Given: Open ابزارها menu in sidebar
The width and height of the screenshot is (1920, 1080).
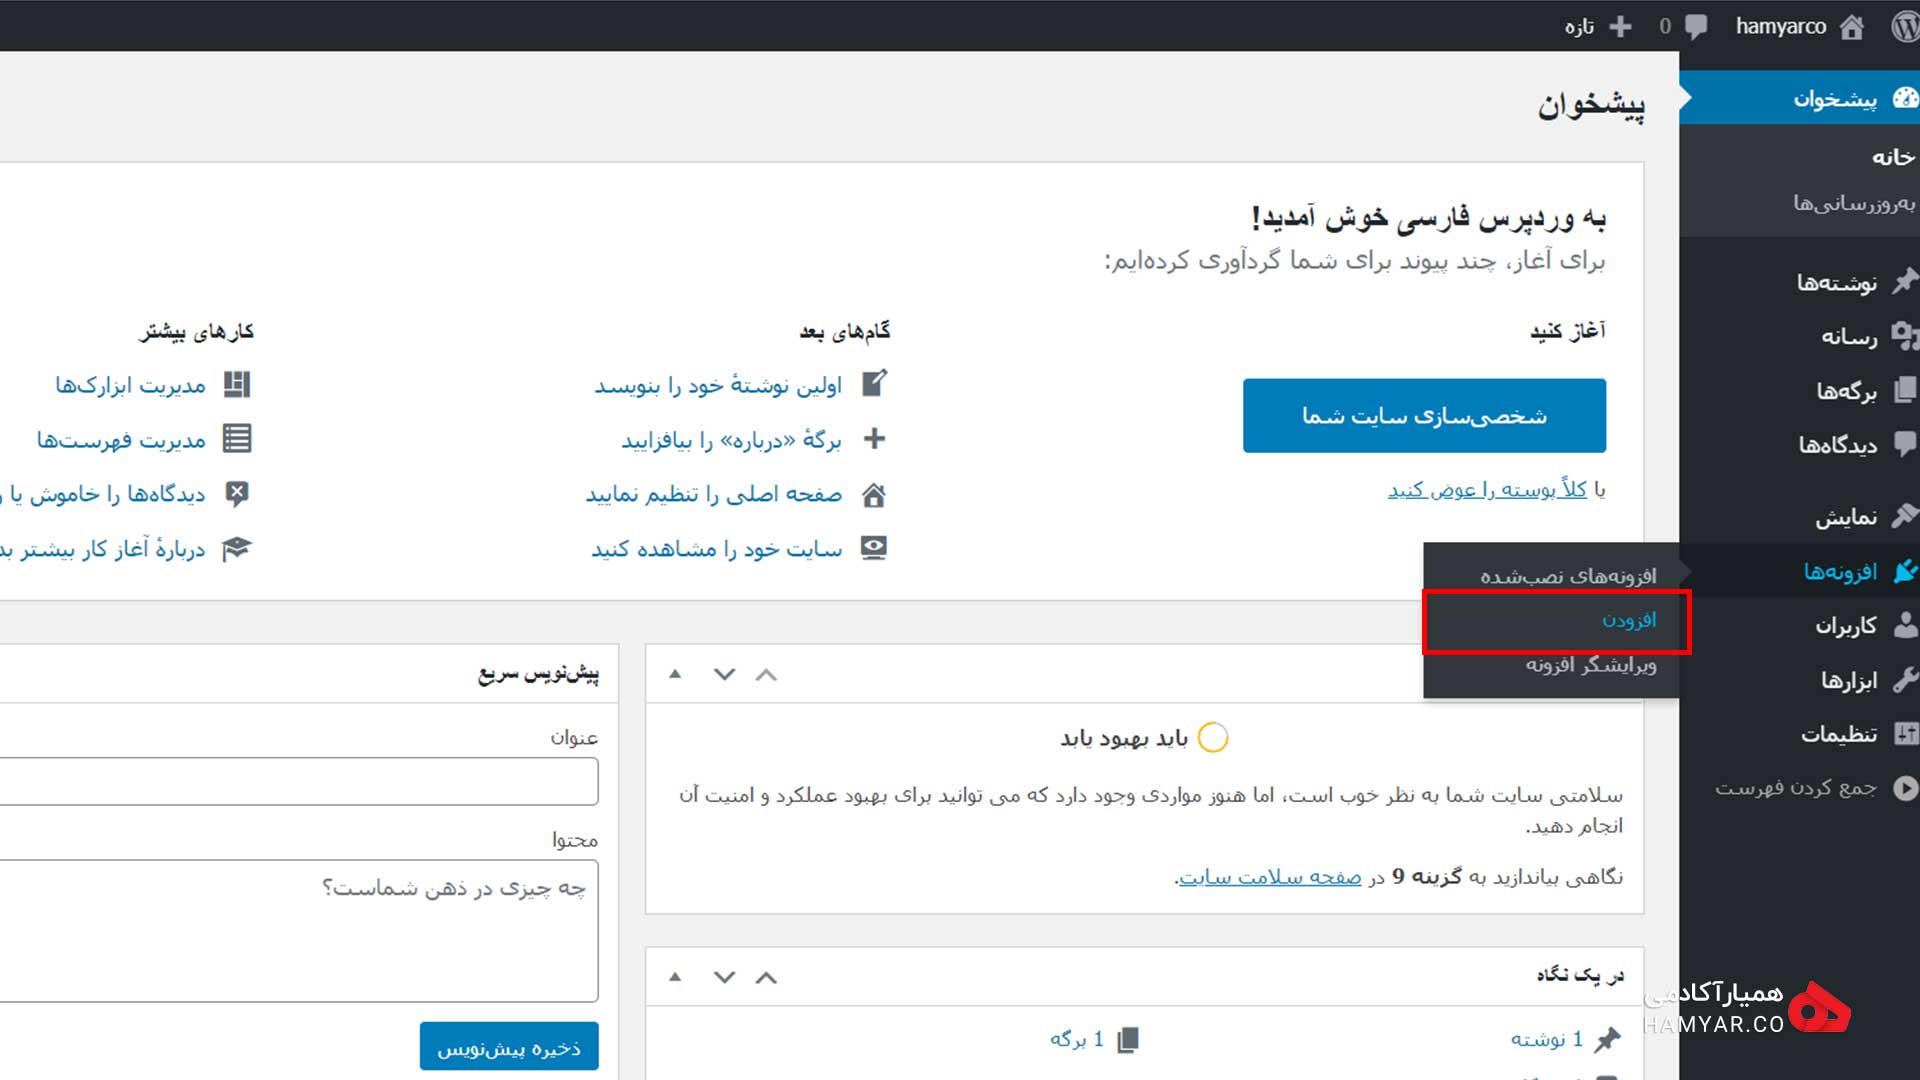Looking at the screenshot, I should point(1849,681).
